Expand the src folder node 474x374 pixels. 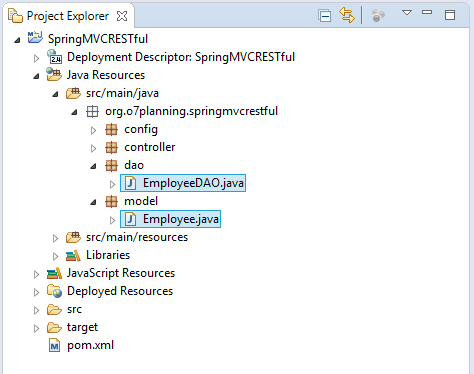[36, 310]
